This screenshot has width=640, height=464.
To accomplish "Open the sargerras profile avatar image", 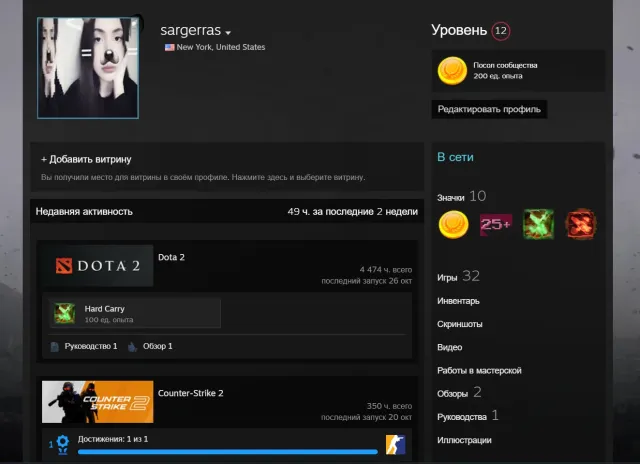I will [88, 68].
